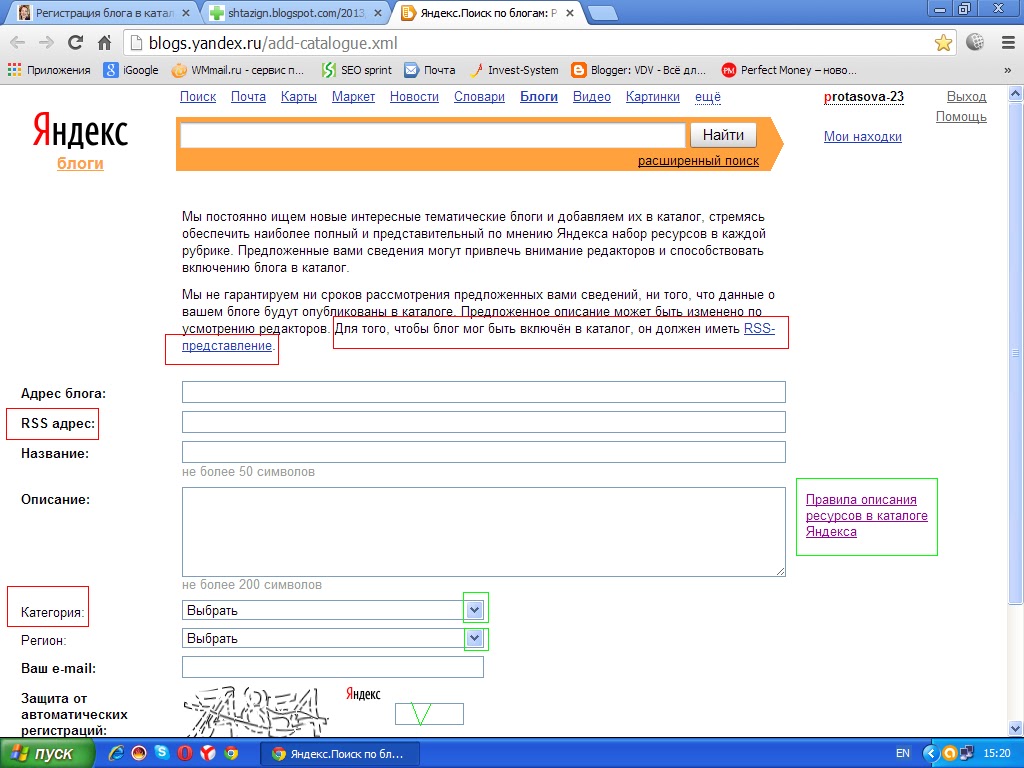
Task: Open the Blogger: VDV bookmark
Action: click(639, 70)
